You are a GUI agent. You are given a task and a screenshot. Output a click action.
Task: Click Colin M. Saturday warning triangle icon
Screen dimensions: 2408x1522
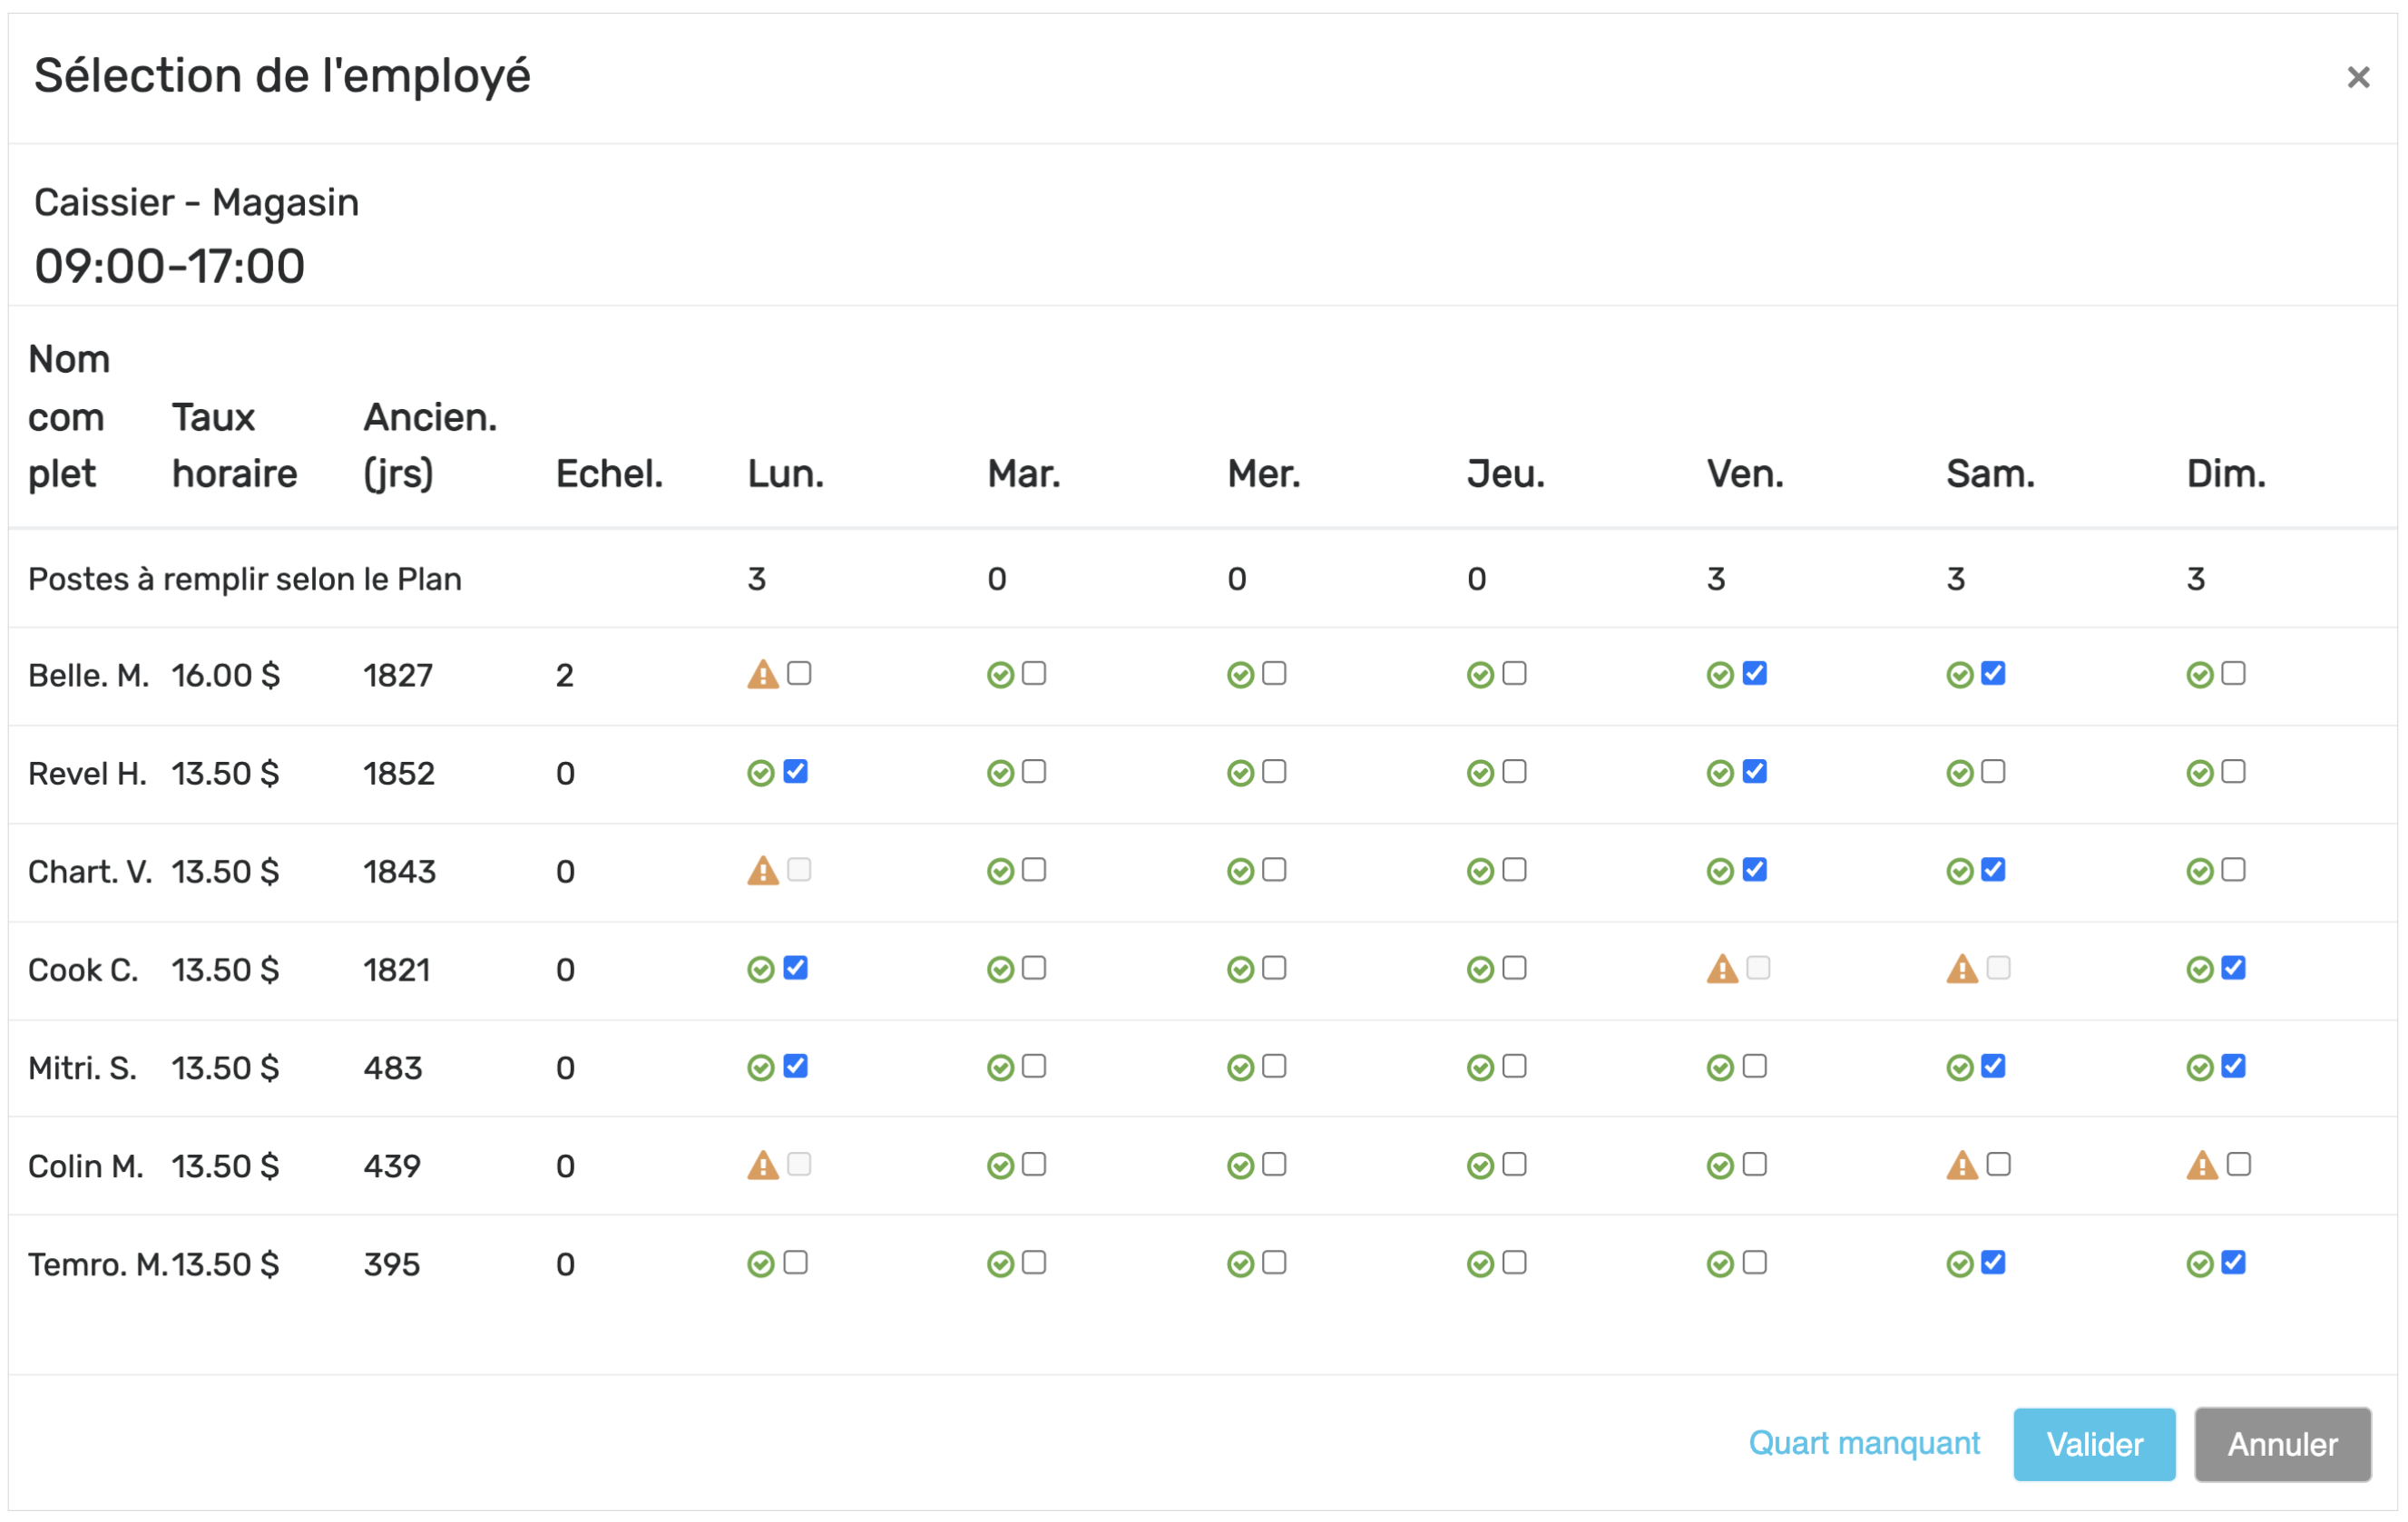[x=1962, y=1166]
